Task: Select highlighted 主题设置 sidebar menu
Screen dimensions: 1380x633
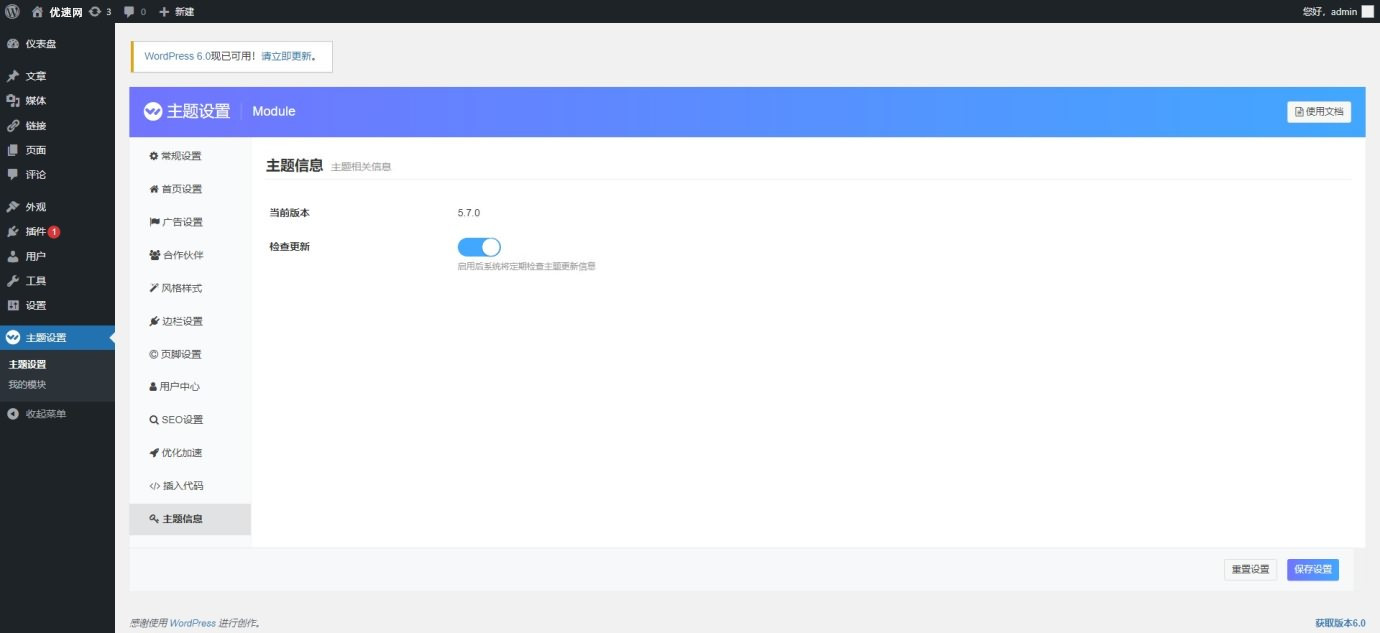Action: 57,338
